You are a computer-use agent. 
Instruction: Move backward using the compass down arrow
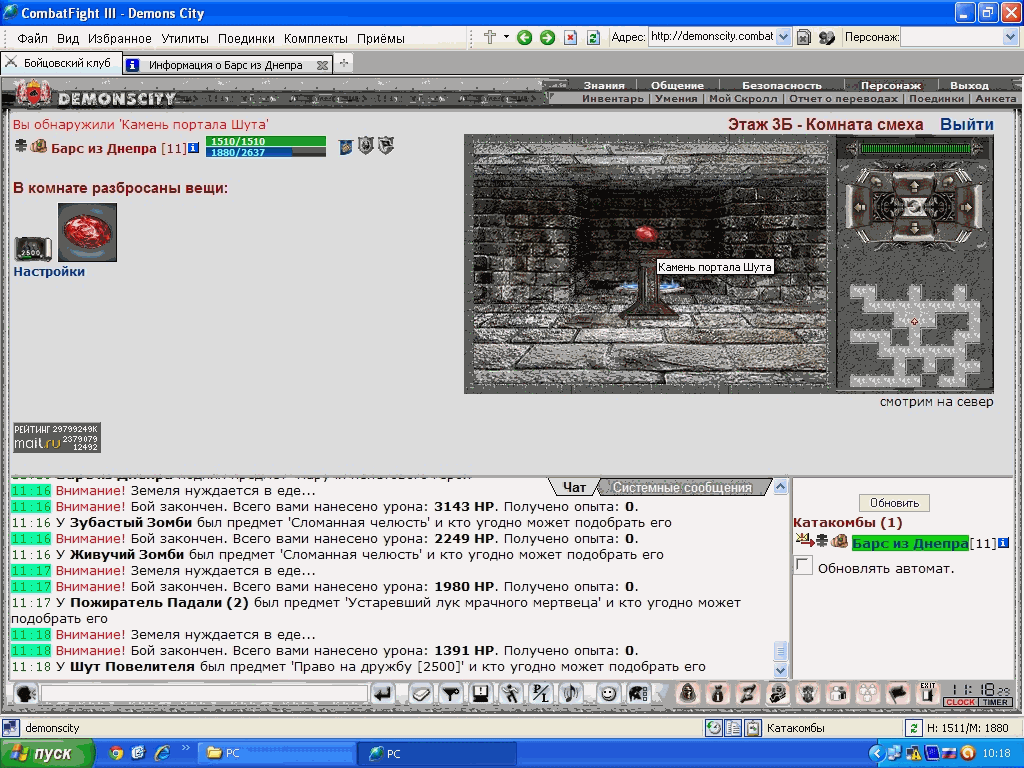click(914, 228)
